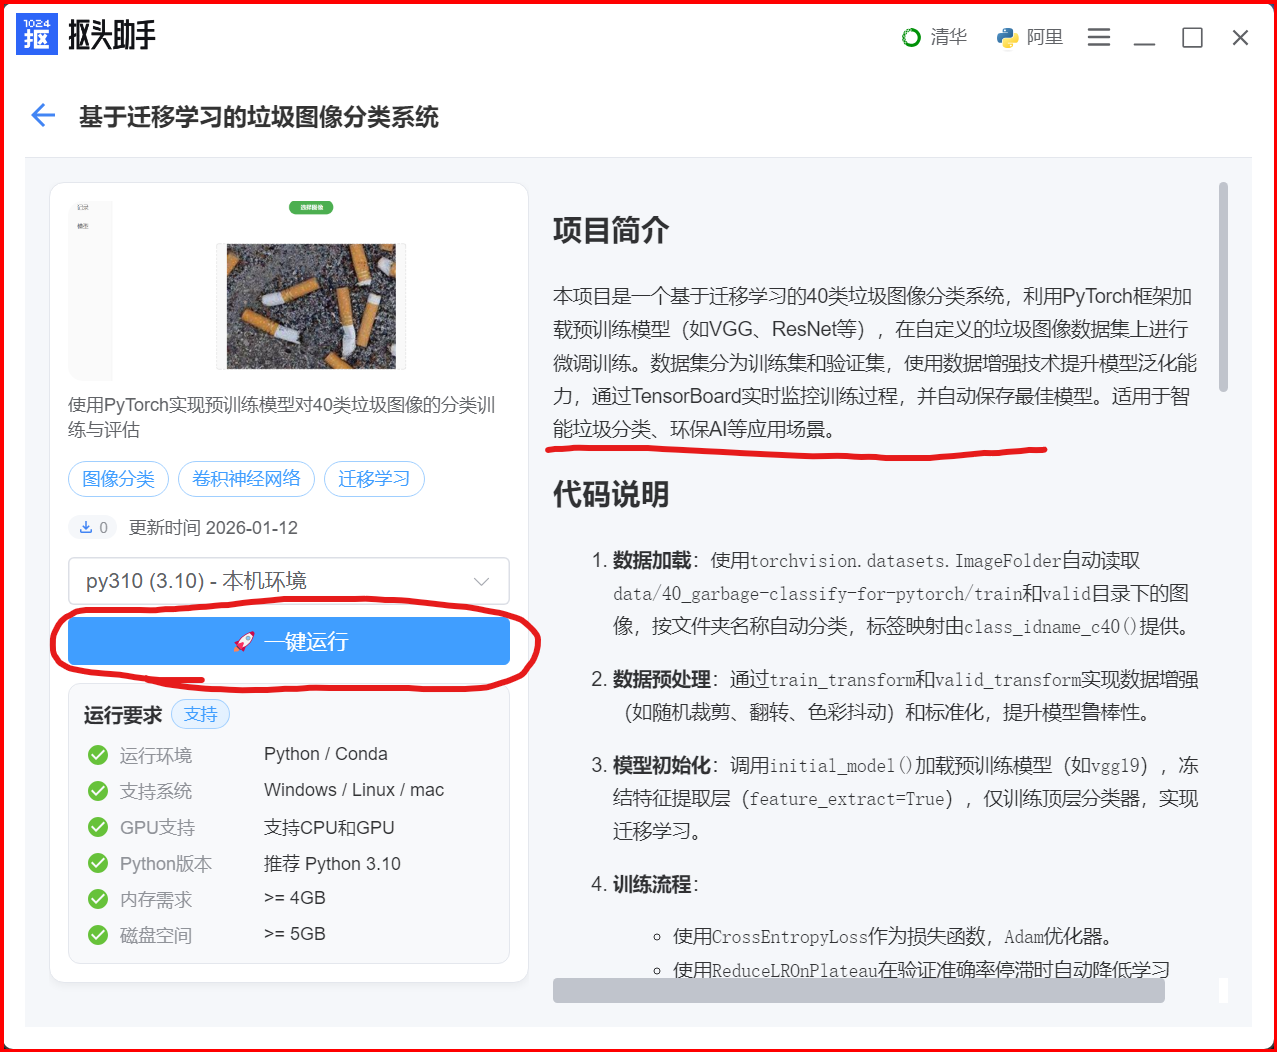The width and height of the screenshot is (1277, 1052).
Task: Click the 支持 badge next to 运行要求
Action: tap(201, 714)
